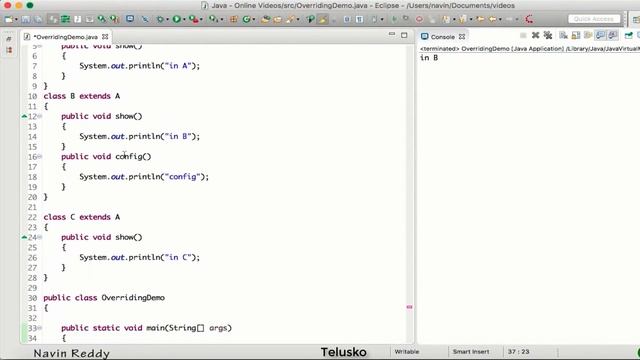Select the OverridingDemo.java editor tab
The image size is (640, 360).
pyautogui.click(x=65, y=37)
